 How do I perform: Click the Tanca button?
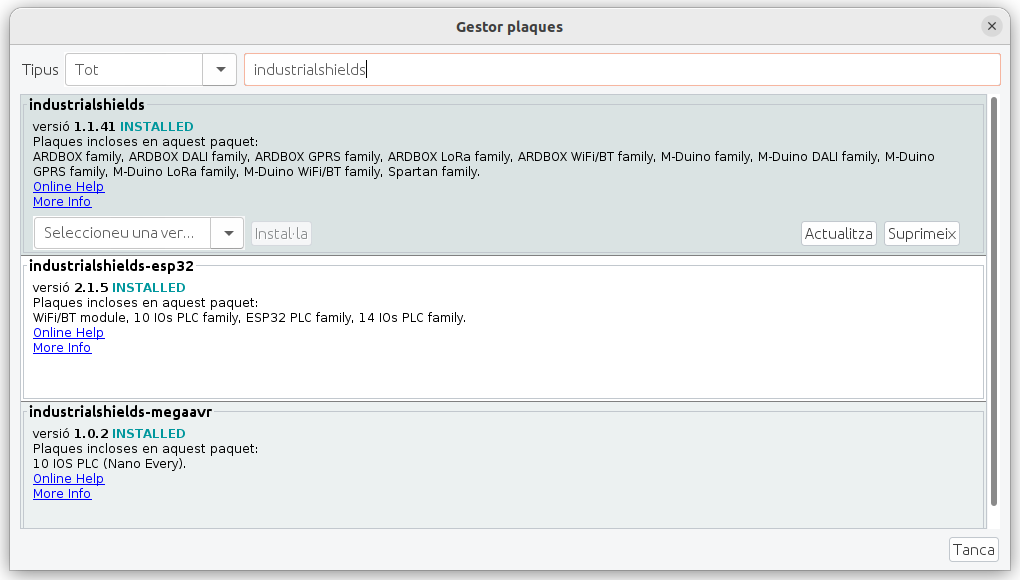[974, 549]
